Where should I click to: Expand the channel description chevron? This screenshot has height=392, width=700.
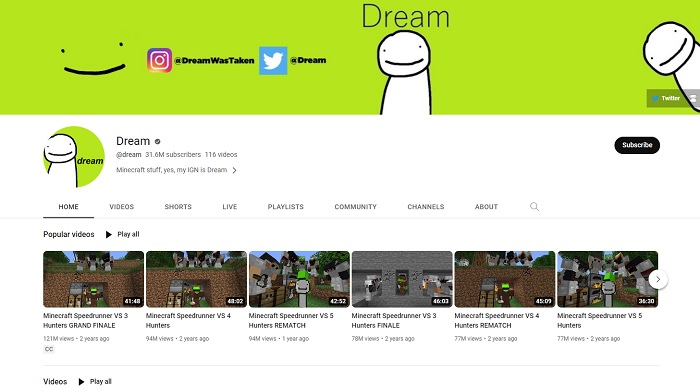pos(234,170)
